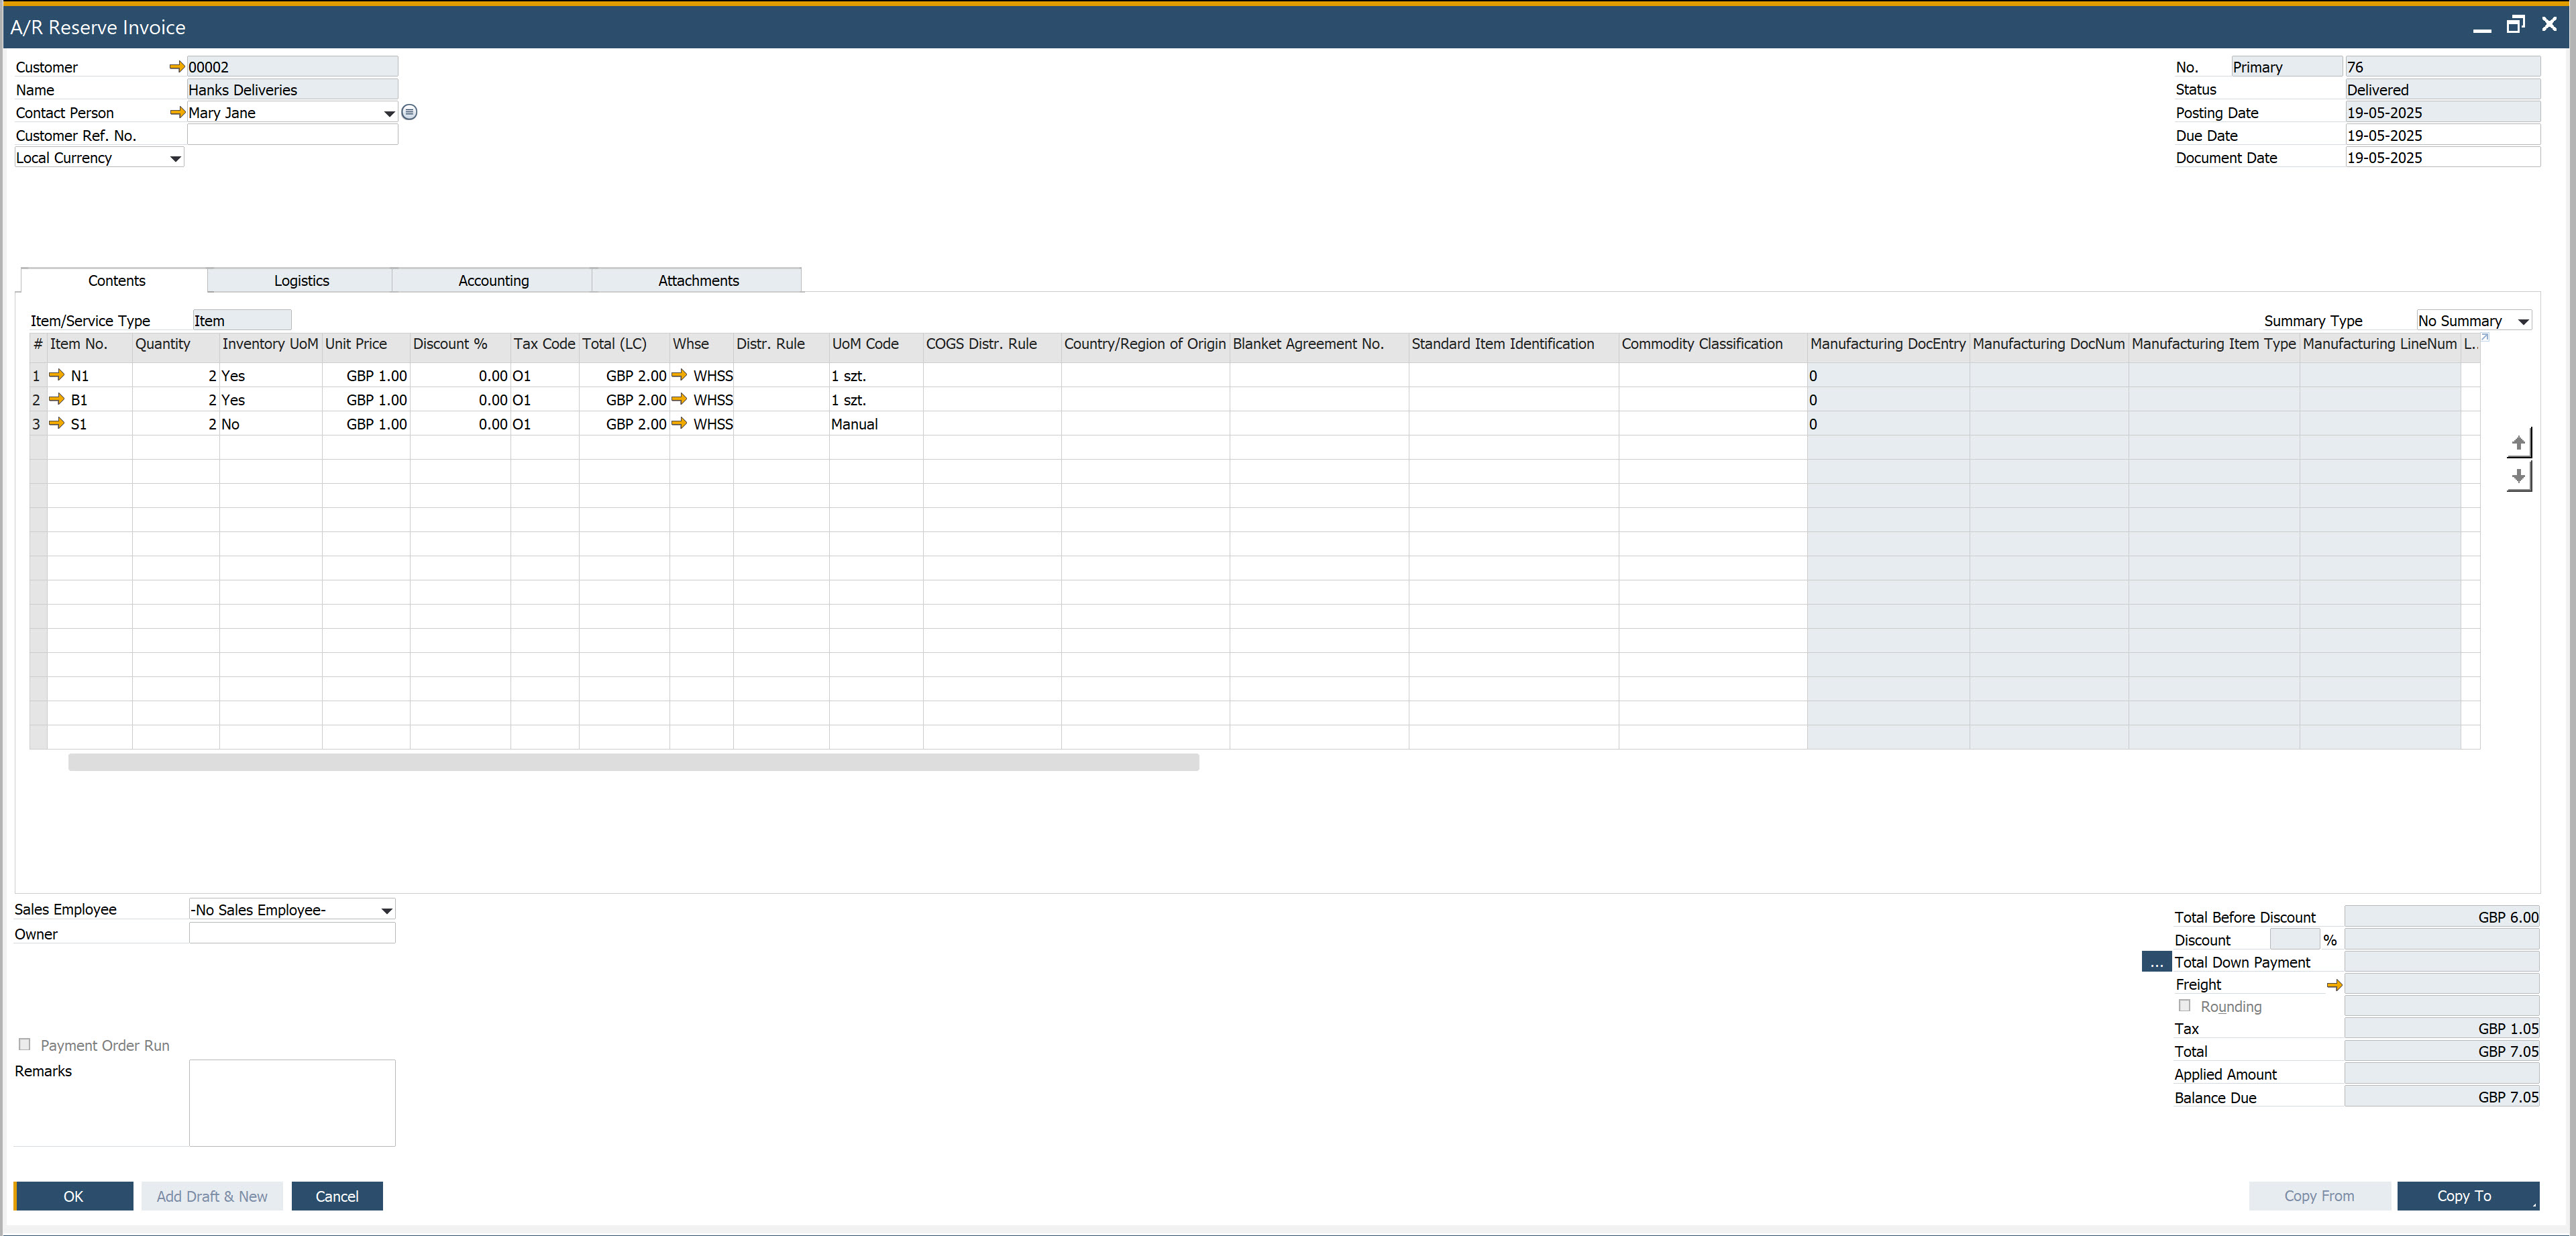This screenshot has width=2576, height=1236.
Task: Click the contact details icon beside Mary Jane
Action: tap(409, 112)
